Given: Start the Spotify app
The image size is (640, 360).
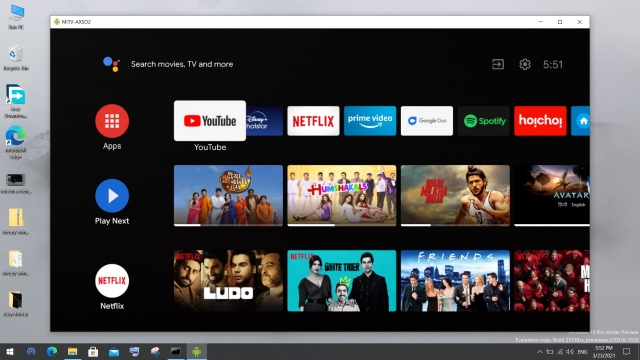Looking at the screenshot, I should pos(483,121).
